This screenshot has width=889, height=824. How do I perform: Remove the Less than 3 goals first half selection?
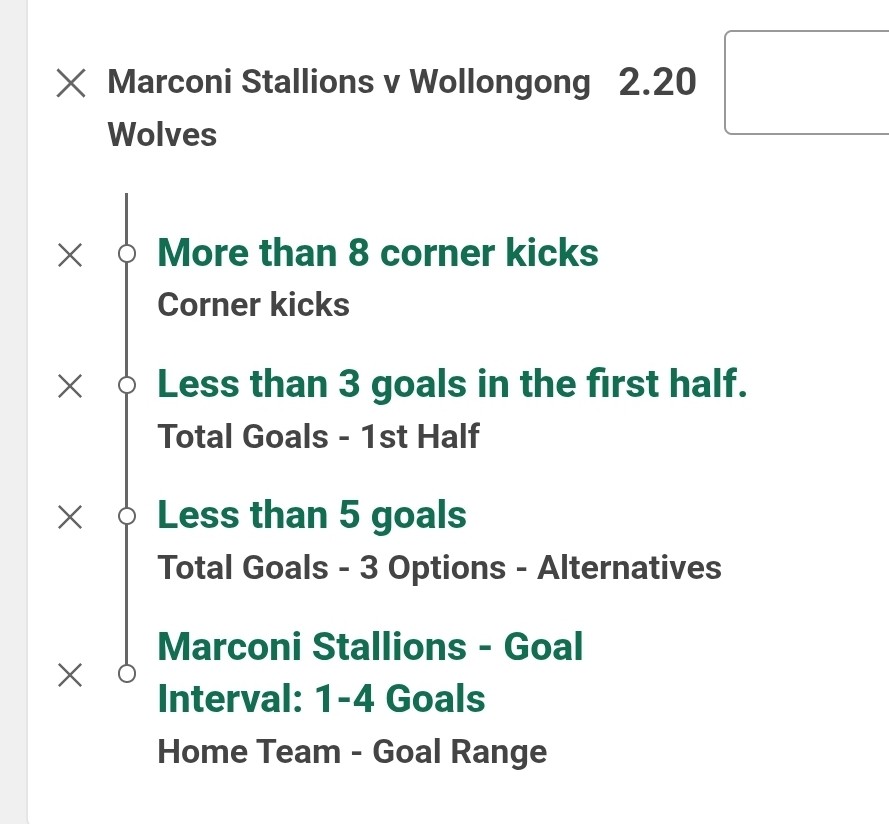pos(70,386)
